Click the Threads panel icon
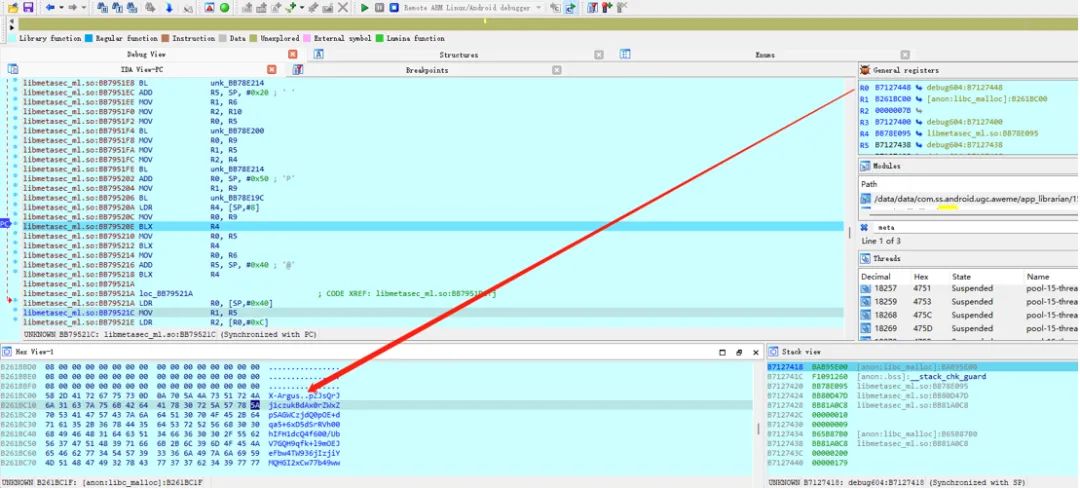This screenshot has width=1080, height=488. 865,258
